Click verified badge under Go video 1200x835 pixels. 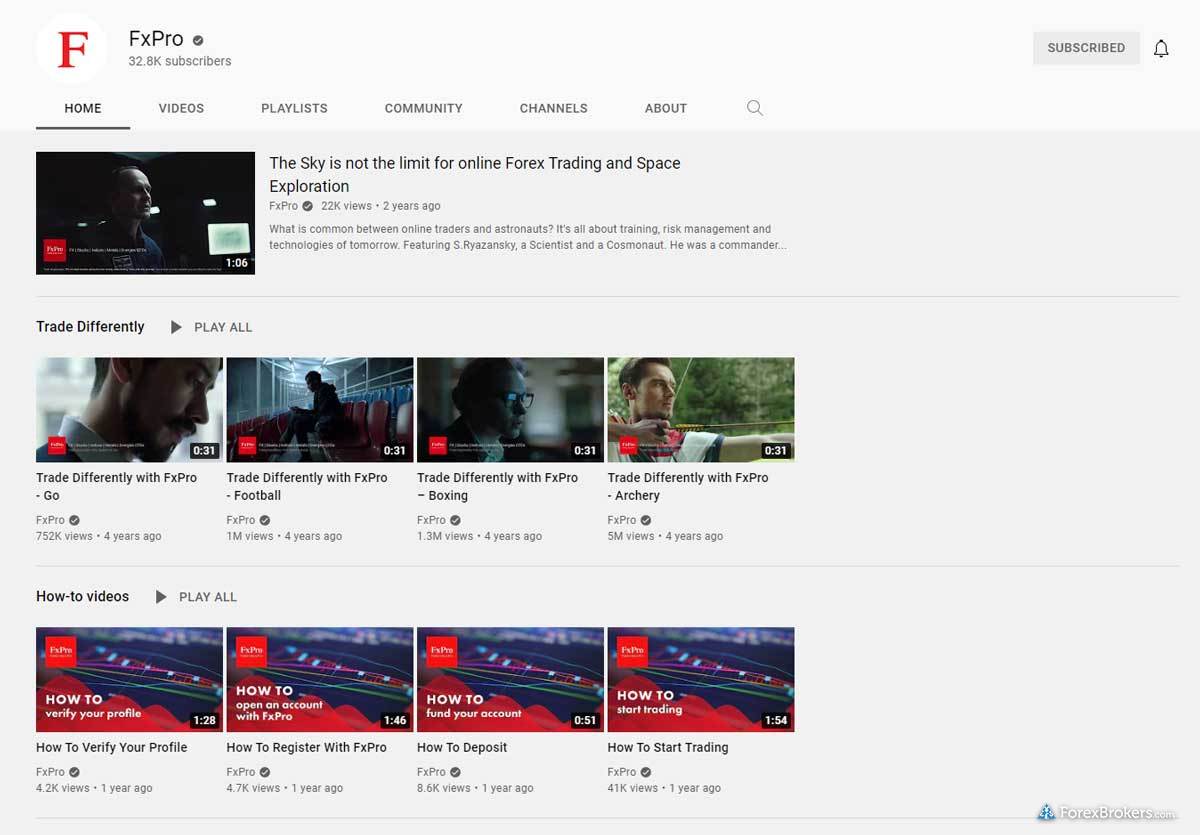coord(75,520)
